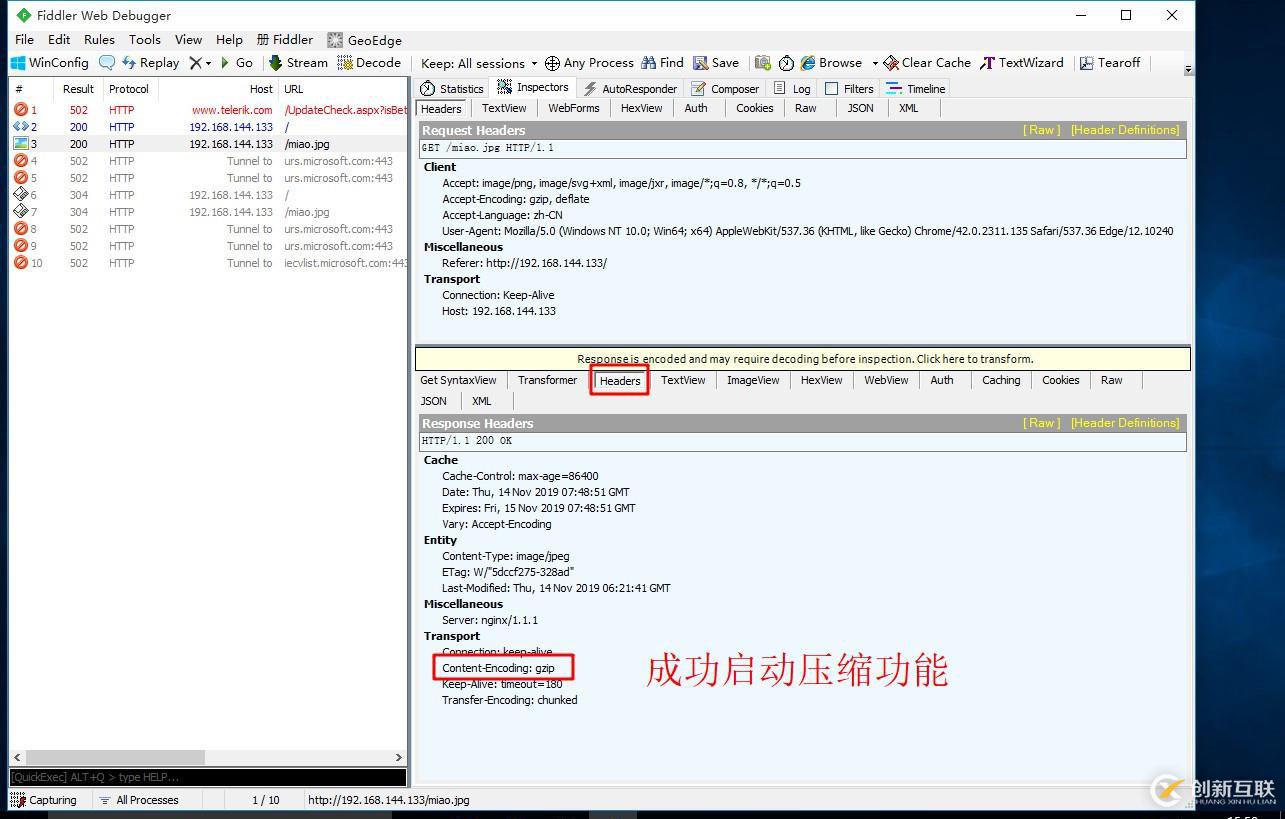The width and height of the screenshot is (1285, 819).
Task: Select the Content-Encoding: gzip header
Action: pyautogui.click(x=498, y=668)
